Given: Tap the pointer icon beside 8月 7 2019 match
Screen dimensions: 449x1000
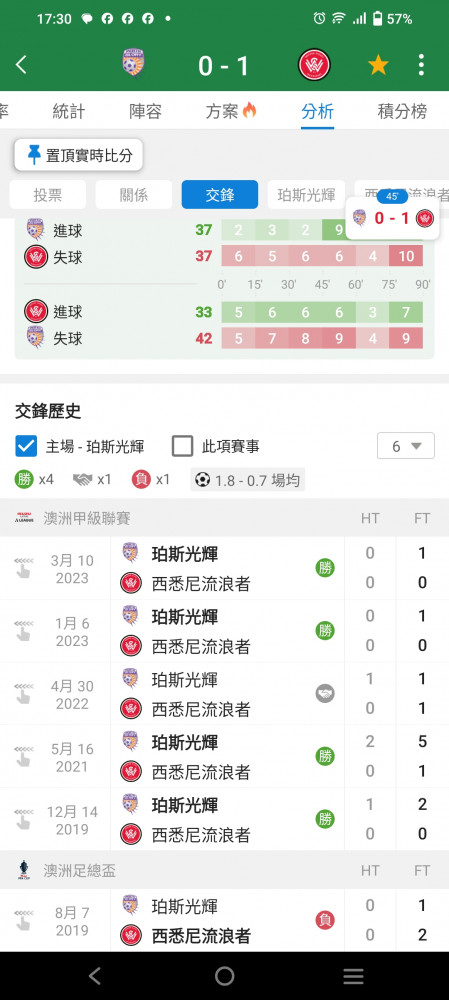Looking at the screenshot, I should 24,920.
